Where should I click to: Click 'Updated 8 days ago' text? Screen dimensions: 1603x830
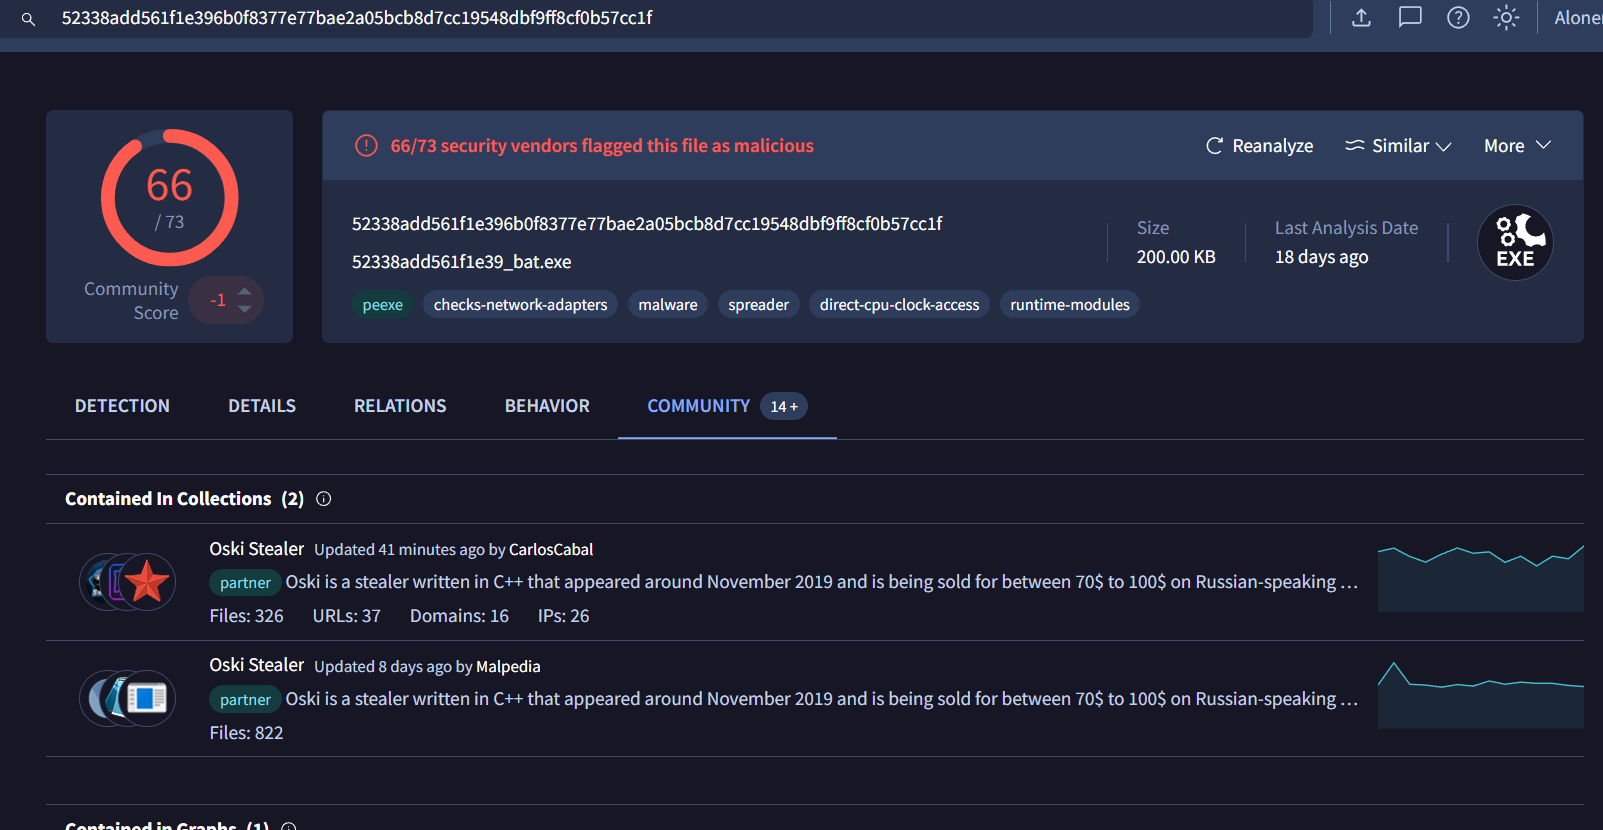[383, 667]
